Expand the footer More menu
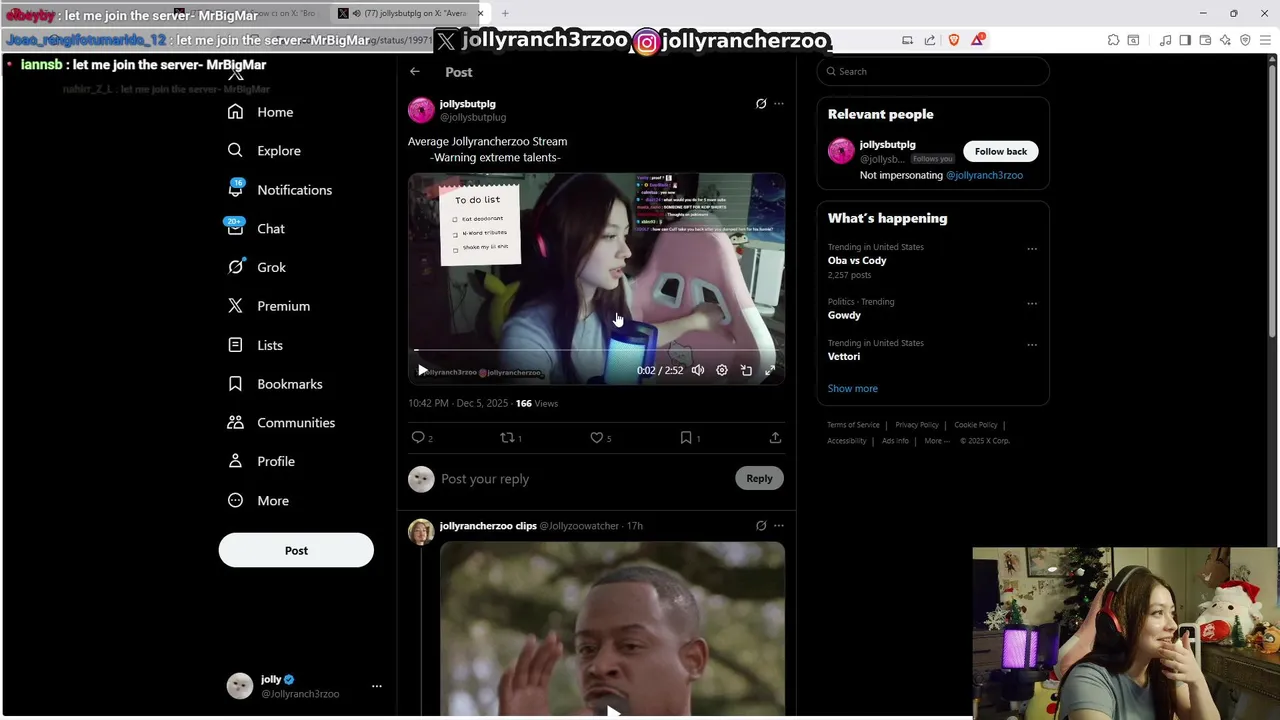This screenshot has height=720, width=1280. 936,441
